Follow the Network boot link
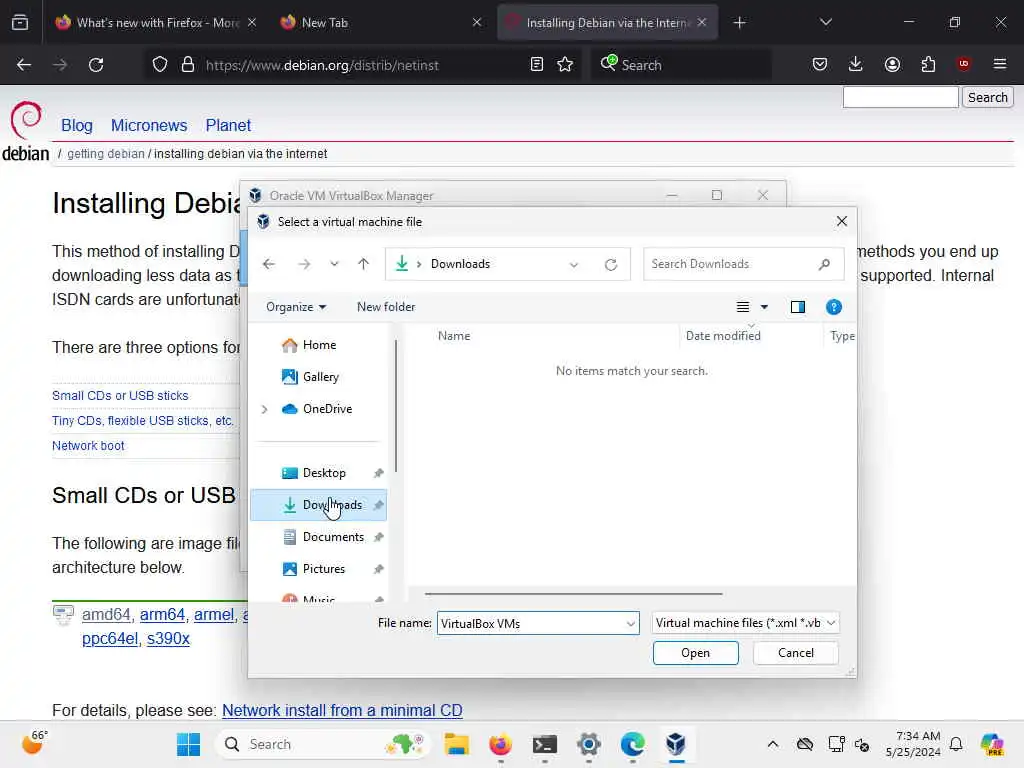 [x=88, y=445]
